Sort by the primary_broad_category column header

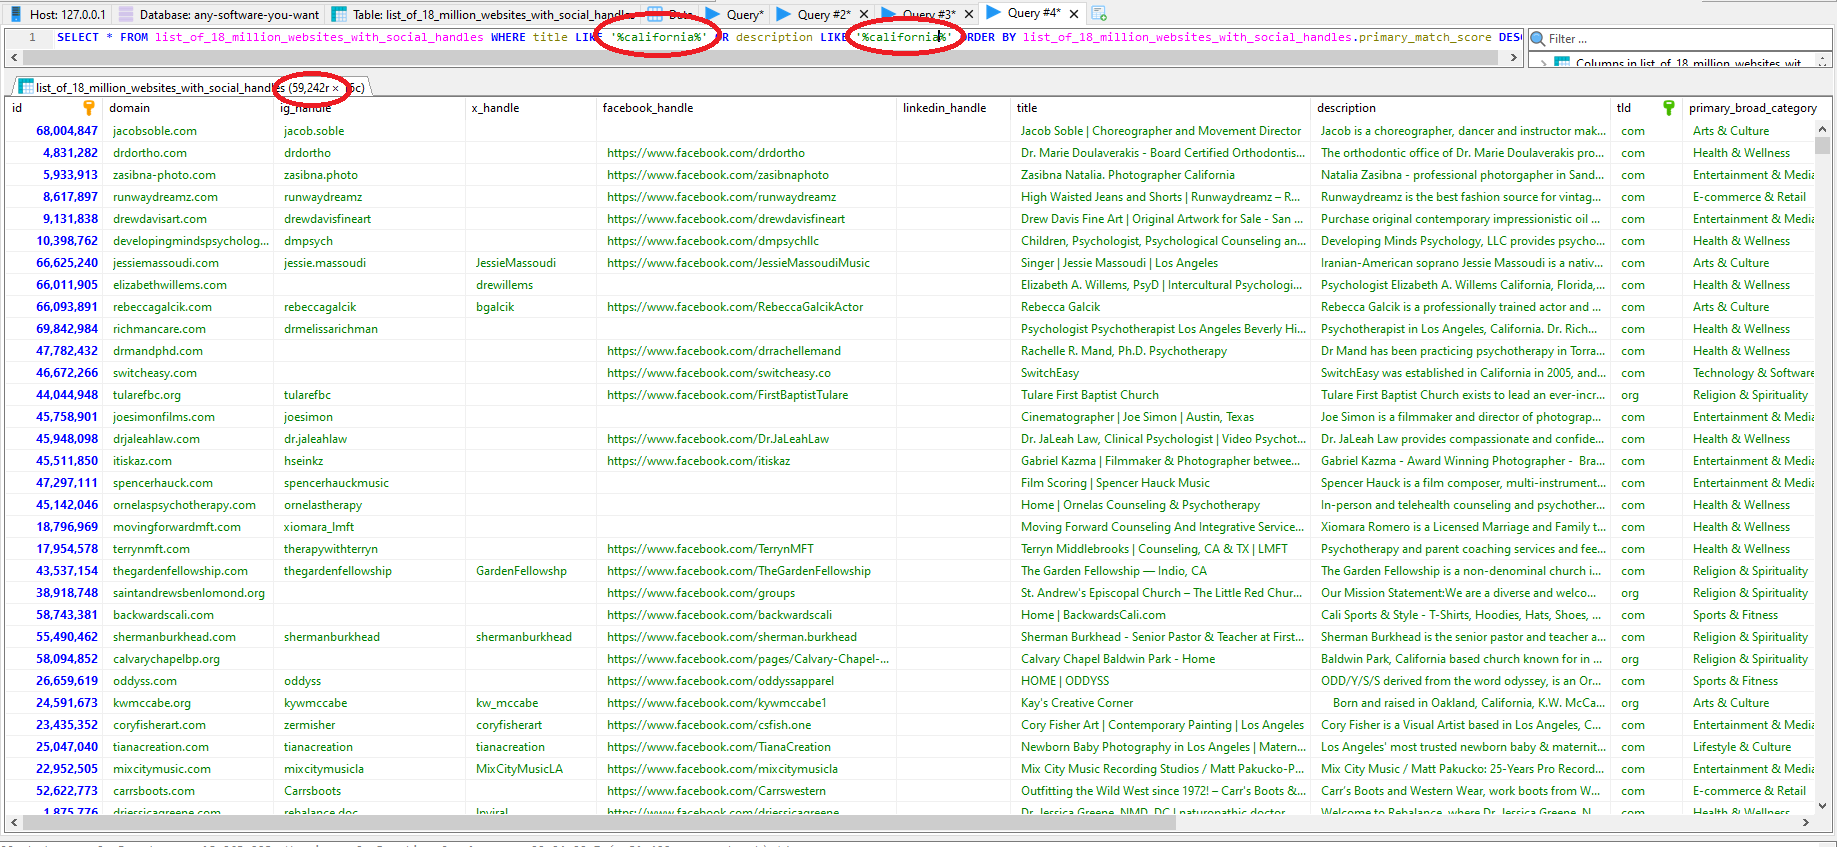pos(1752,108)
